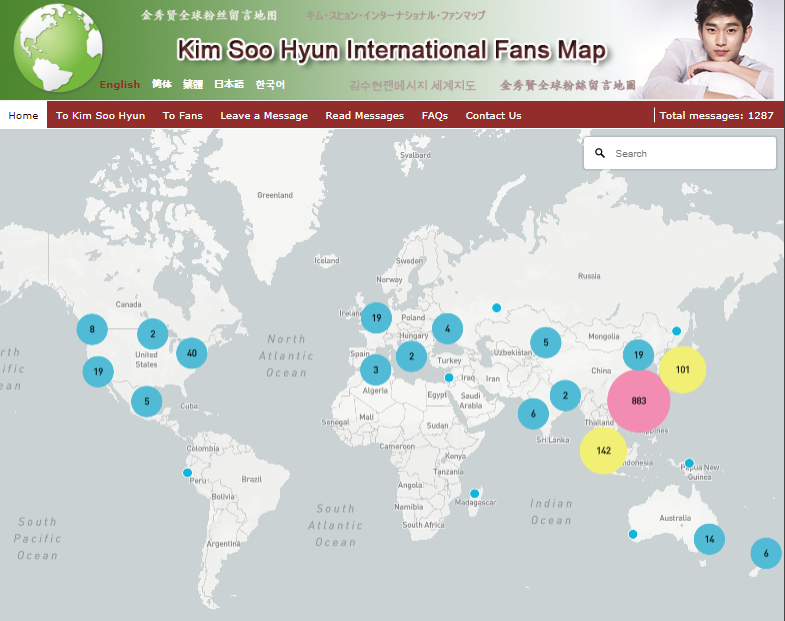This screenshot has height=621, width=785.
Task: Click the Russia label on map
Action: (x=589, y=276)
